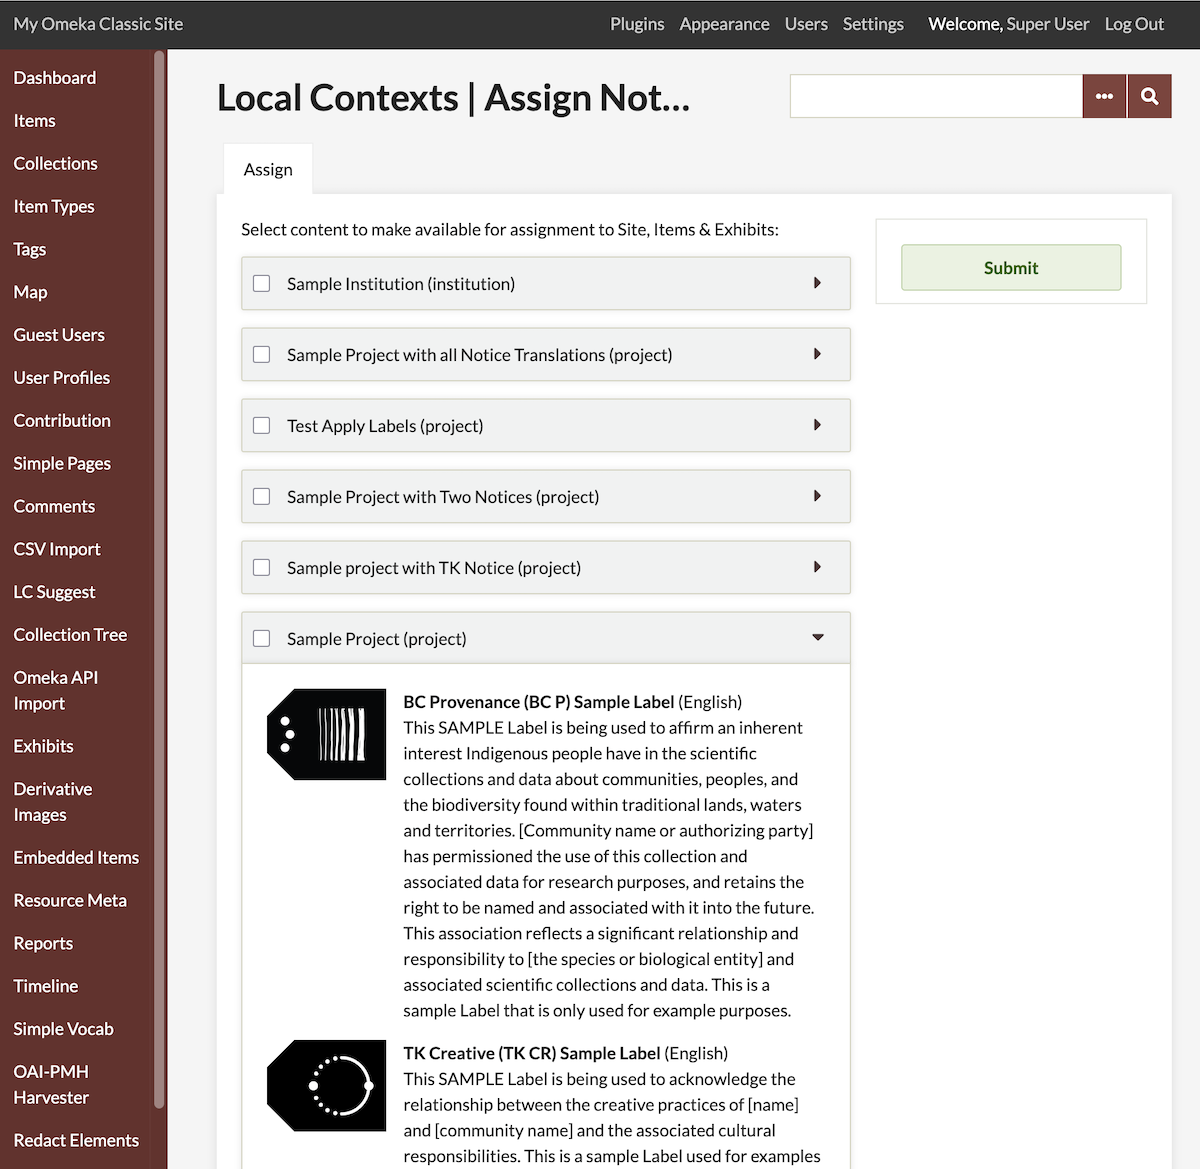Expand Sample Project with Two Notices
Image resolution: width=1200 pixels, height=1169 pixels.
point(817,497)
